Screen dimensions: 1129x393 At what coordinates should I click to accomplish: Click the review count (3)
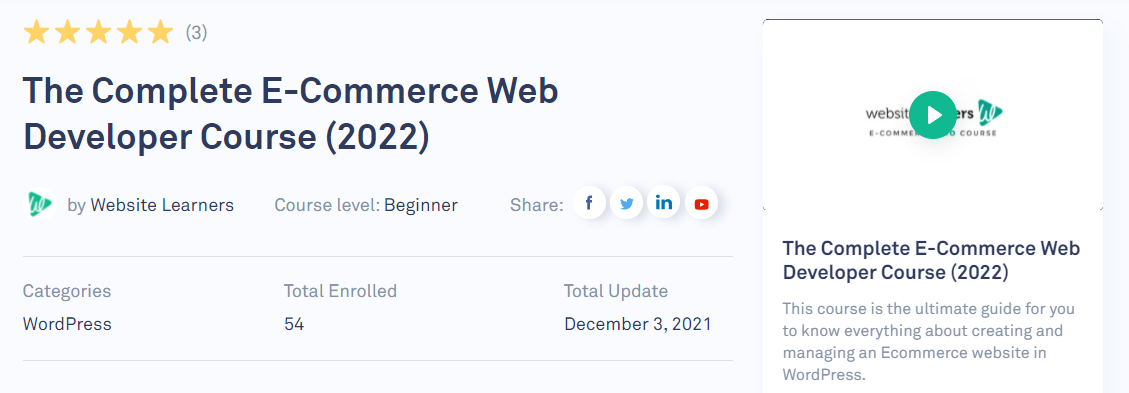pos(197,32)
